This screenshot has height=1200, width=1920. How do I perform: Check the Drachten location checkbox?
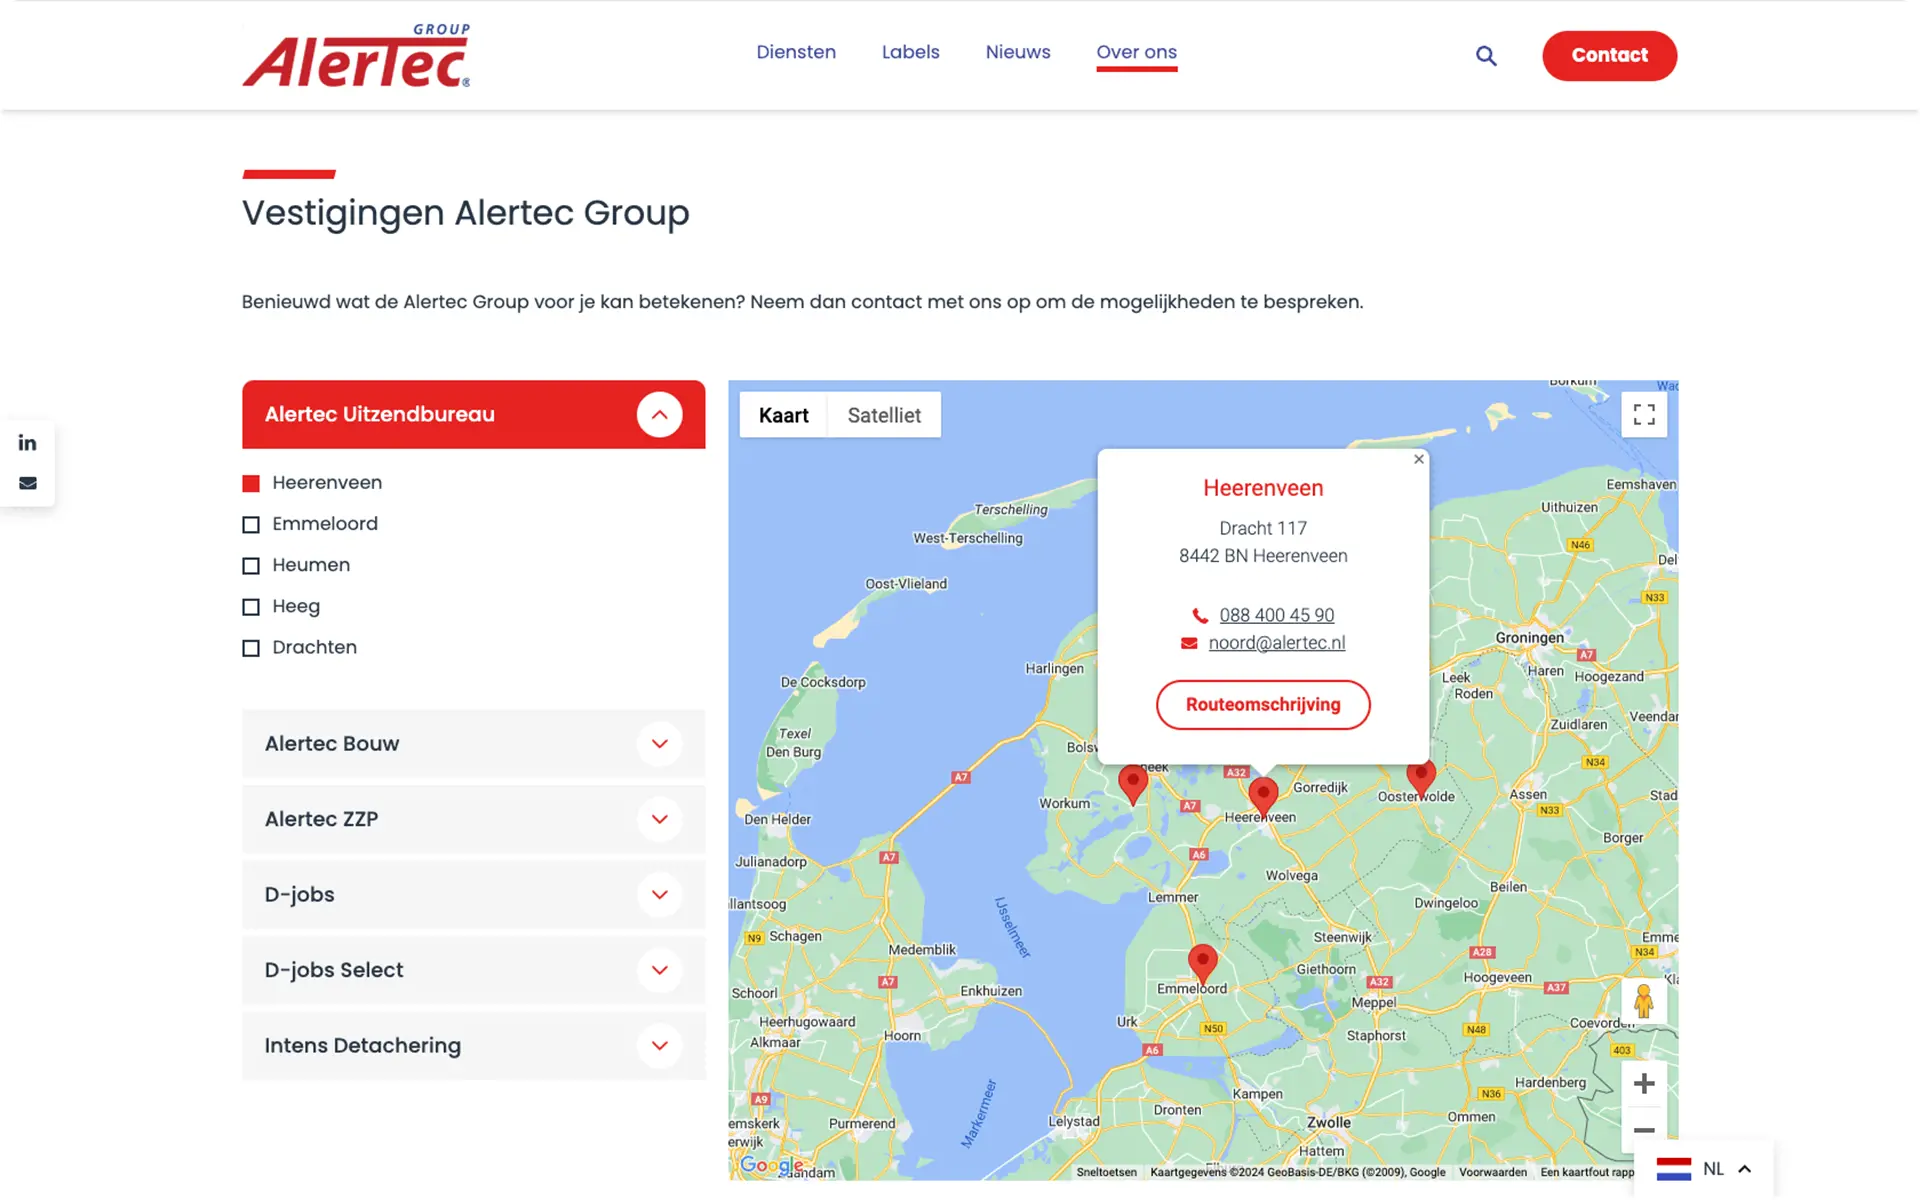tap(251, 648)
